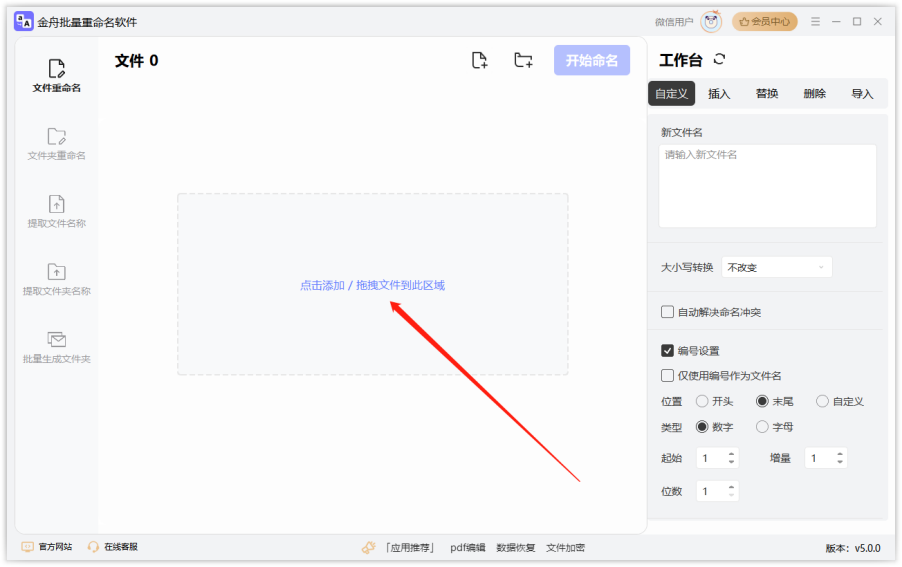Click the 新文件名 input box
Screen dimensions: 902x567
(x=767, y=186)
